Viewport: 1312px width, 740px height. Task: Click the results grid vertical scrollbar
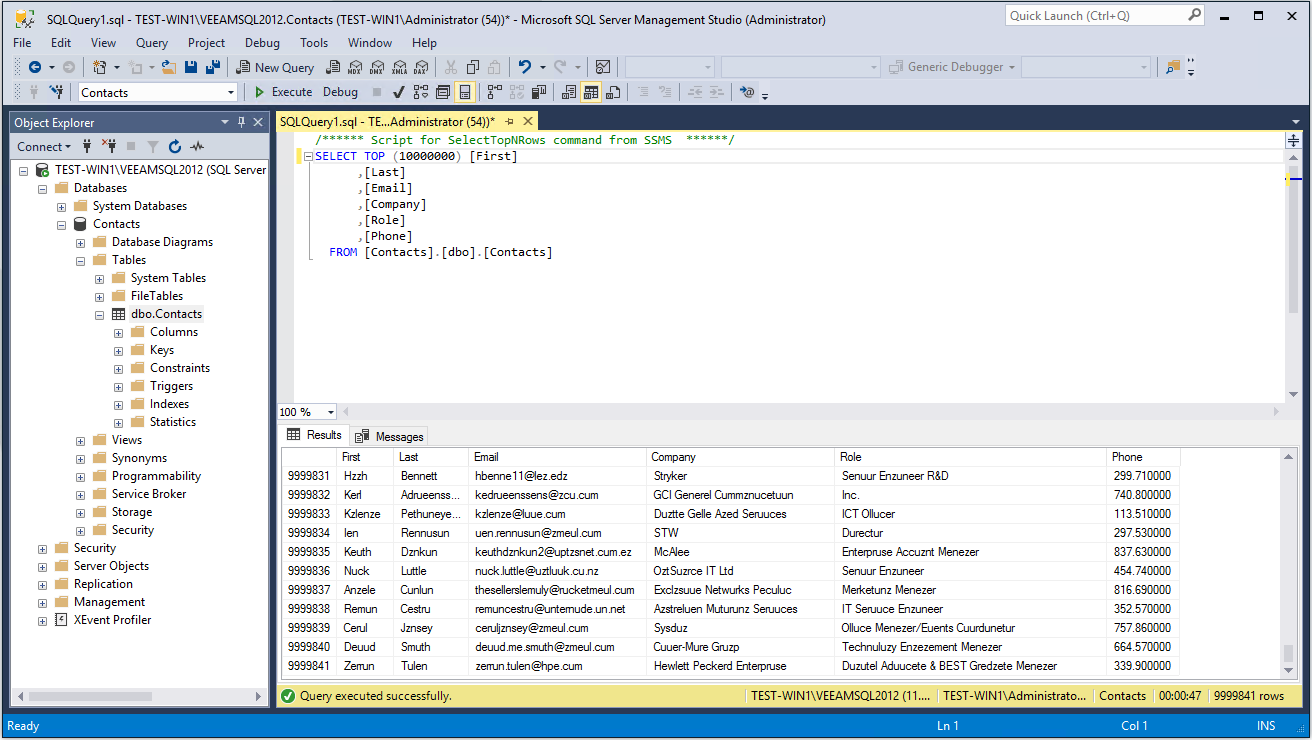point(1288,563)
